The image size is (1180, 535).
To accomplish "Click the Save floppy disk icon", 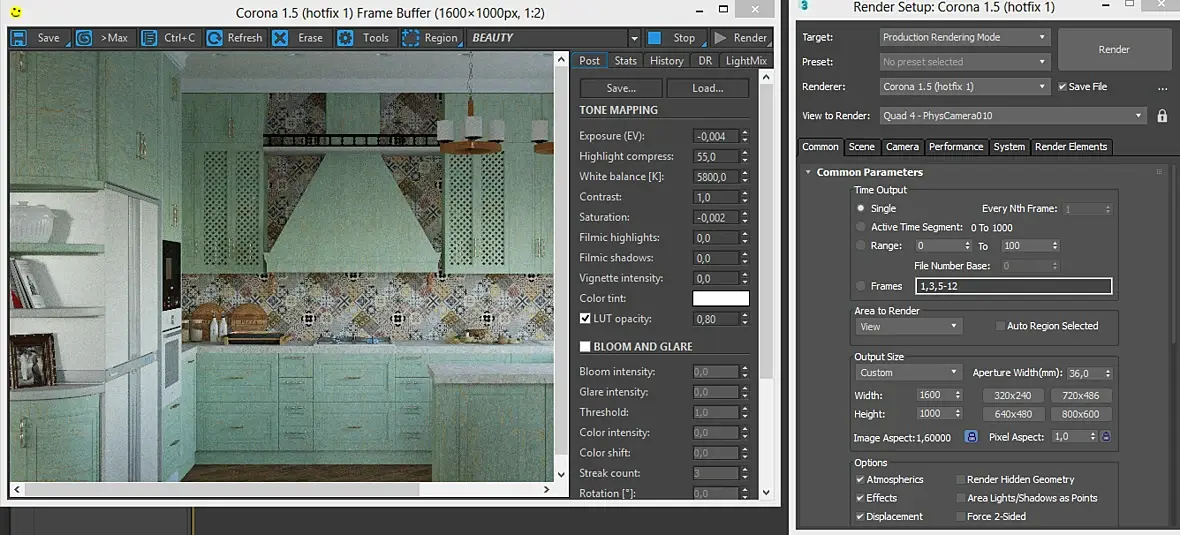I will coord(19,38).
